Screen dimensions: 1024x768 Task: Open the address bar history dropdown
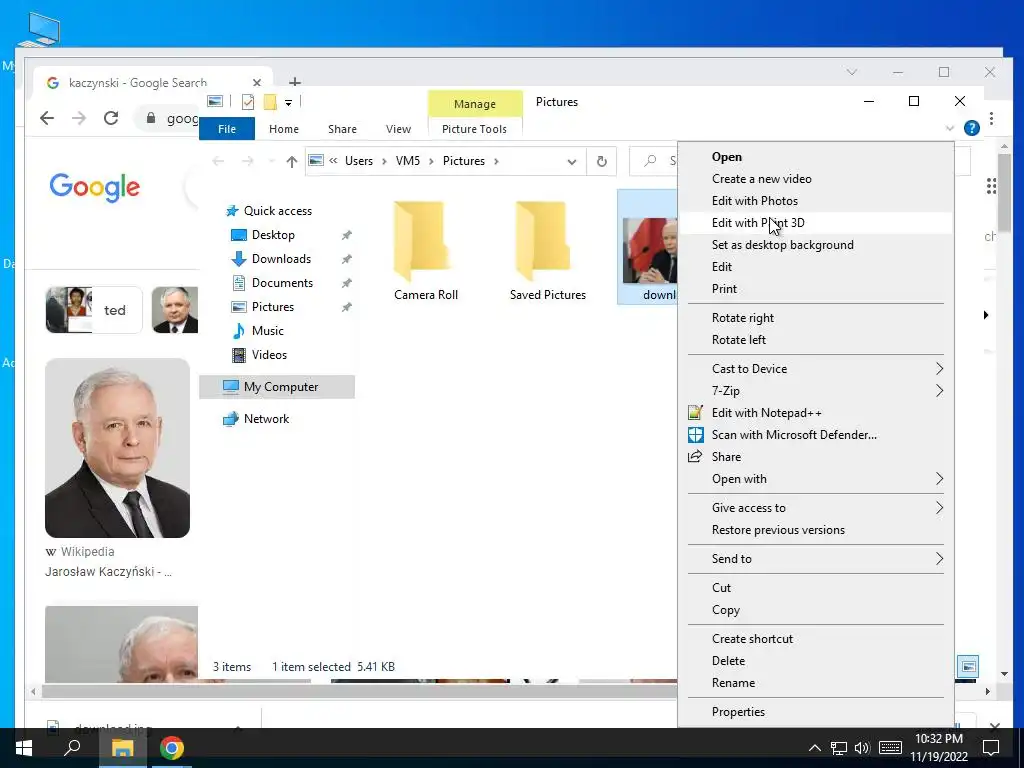click(571, 161)
